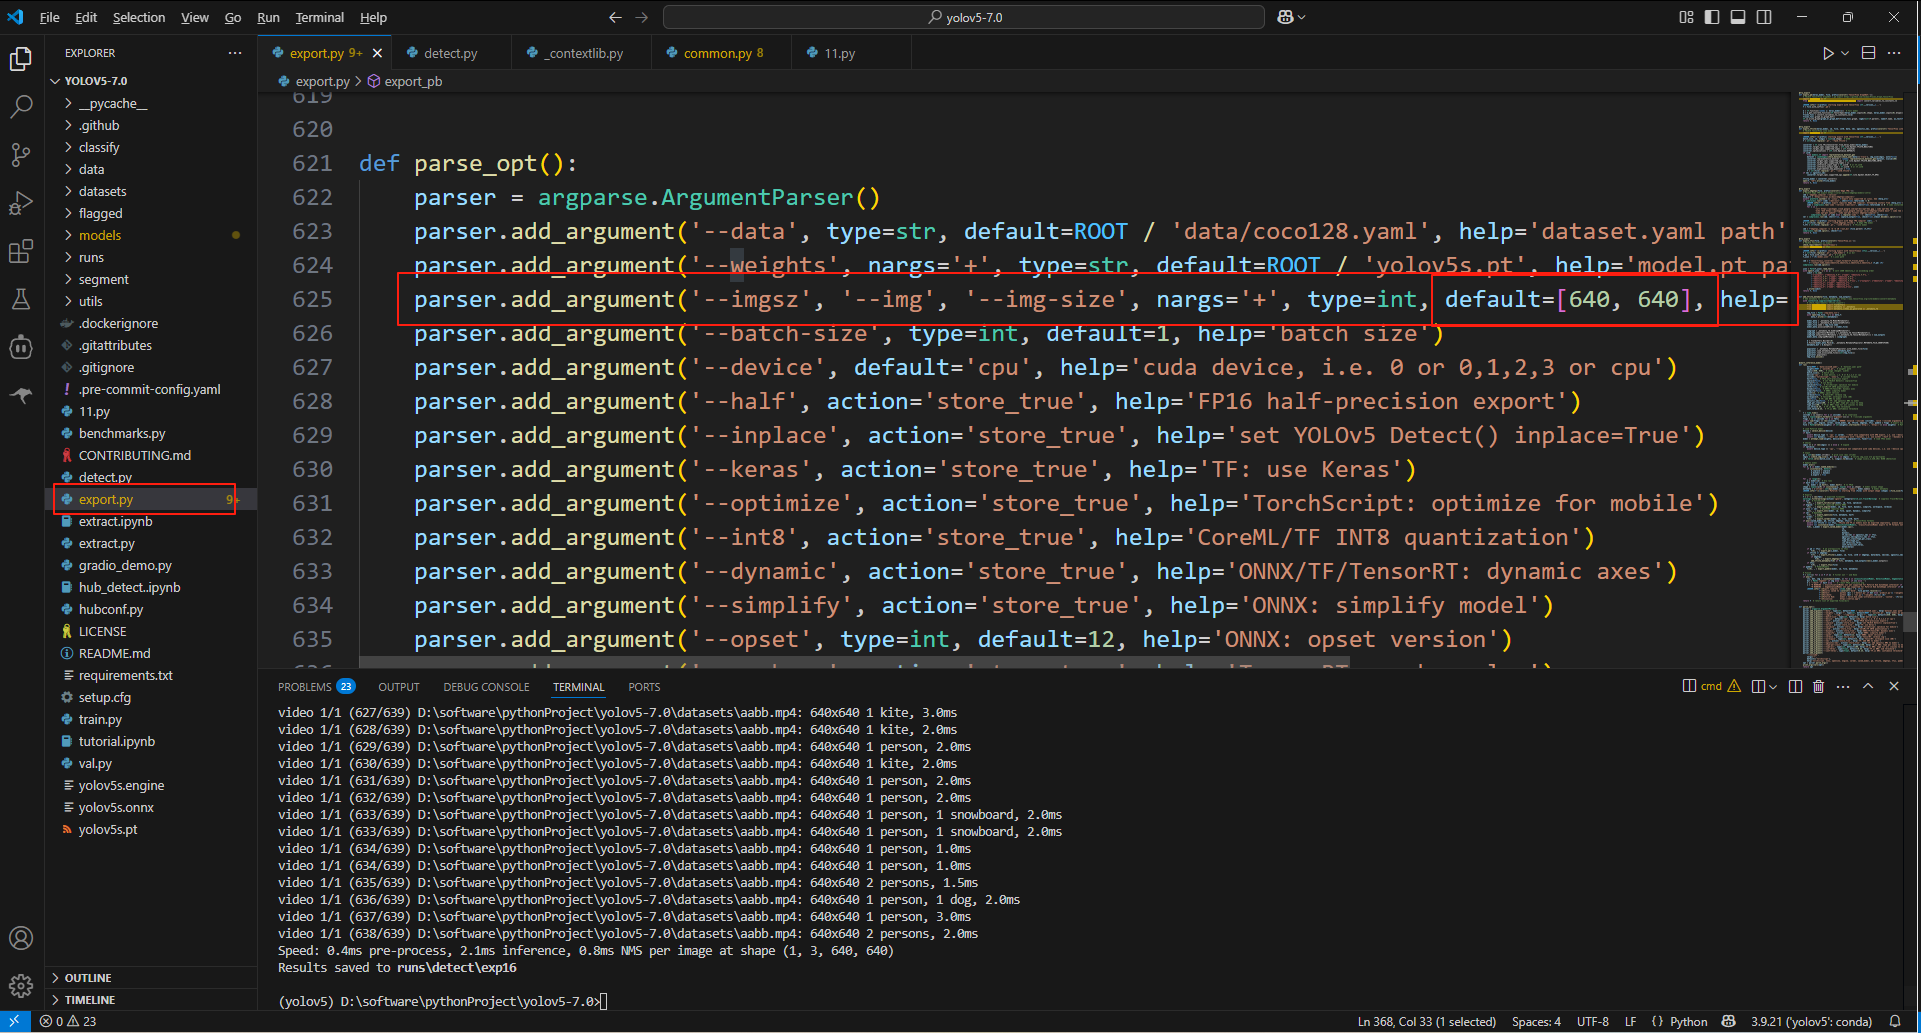Image resolution: width=1921 pixels, height=1033 pixels.
Task: Maximize the terminal panel with chevron
Action: pos(1868,686)
